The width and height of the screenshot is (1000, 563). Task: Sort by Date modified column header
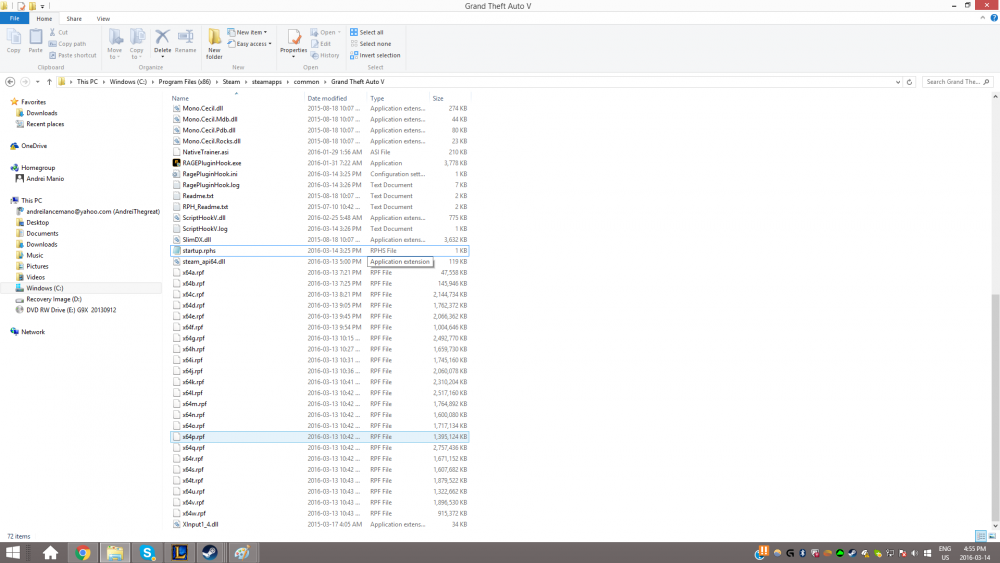pyautogui.click(x=336, y=98)
